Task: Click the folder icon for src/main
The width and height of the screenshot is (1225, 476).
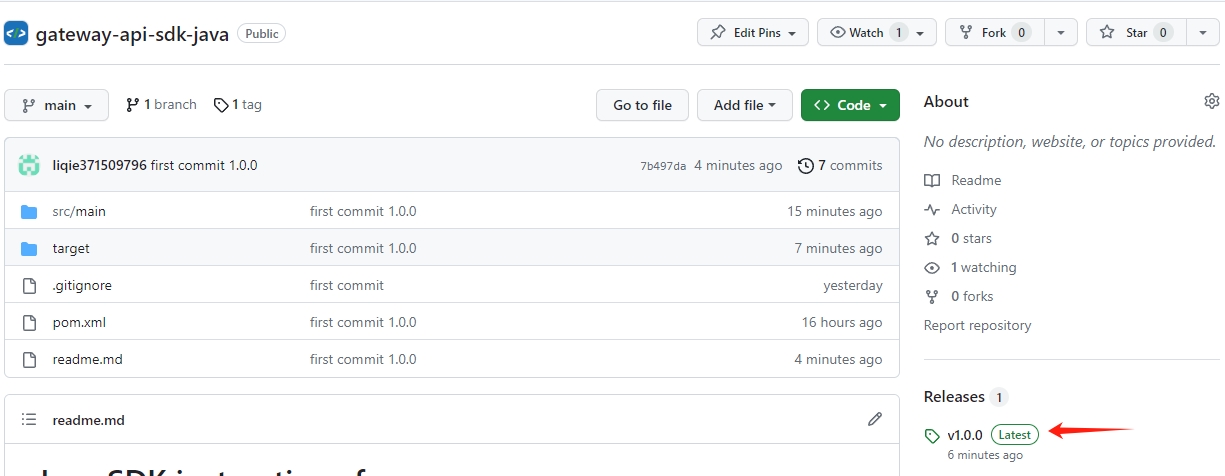Action: (29, 211)
